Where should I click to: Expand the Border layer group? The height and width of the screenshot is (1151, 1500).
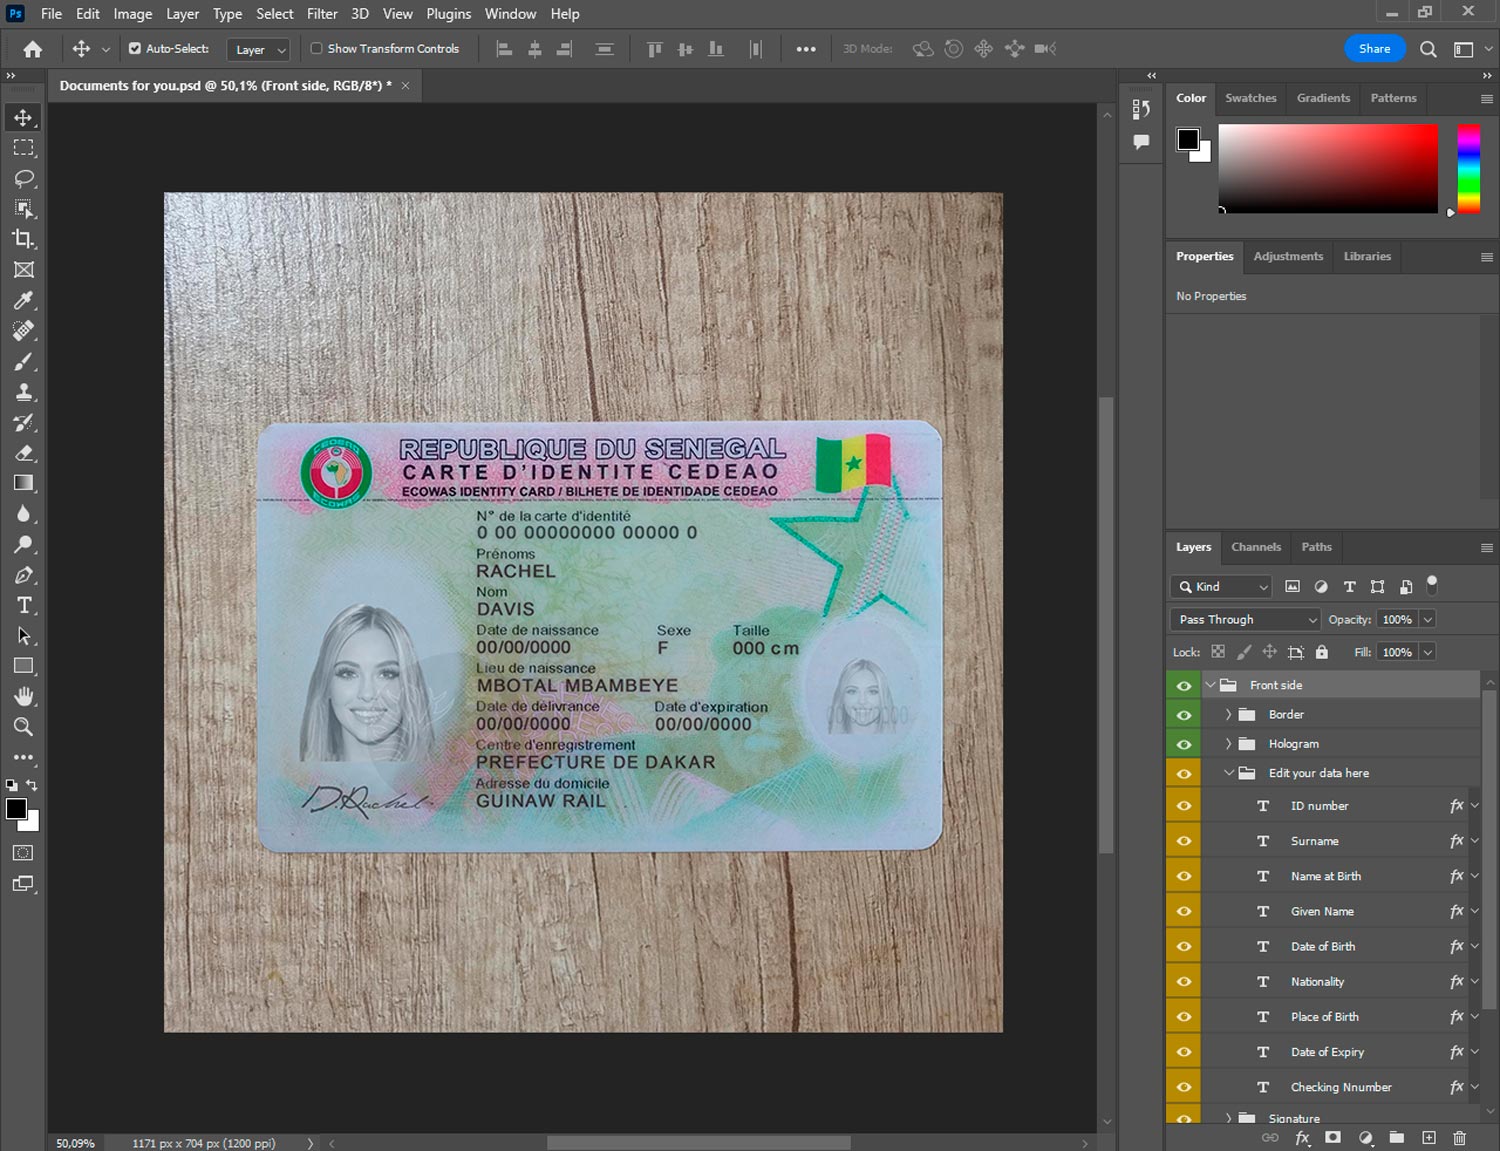[x=1228, y=715]
